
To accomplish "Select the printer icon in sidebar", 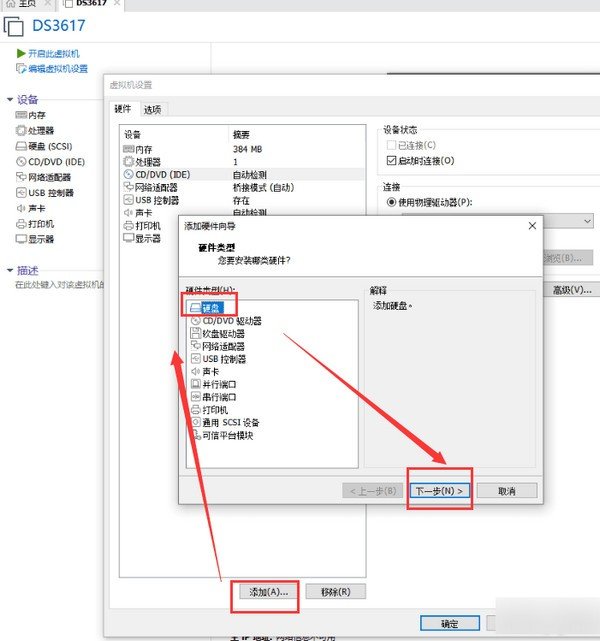I will [21, 224].
